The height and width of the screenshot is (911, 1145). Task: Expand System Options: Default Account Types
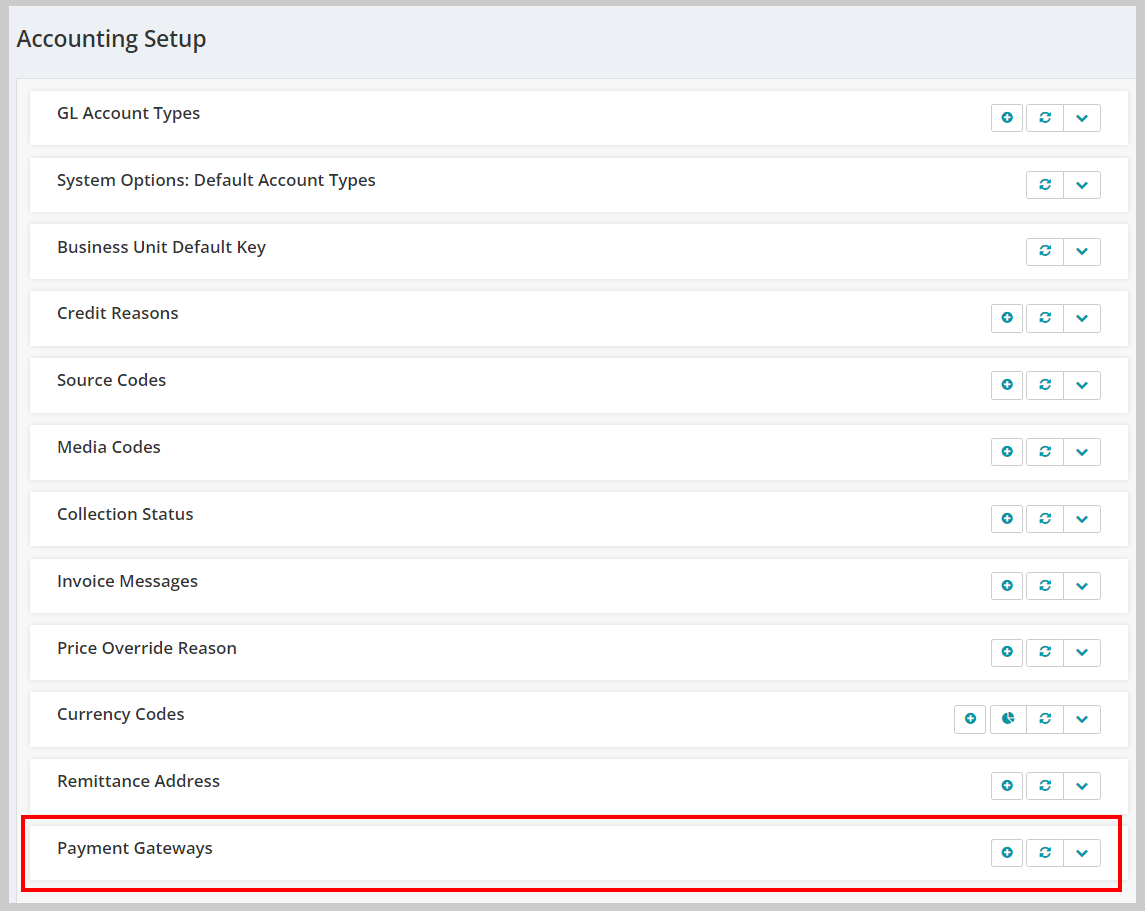[x=1082, y=185]
